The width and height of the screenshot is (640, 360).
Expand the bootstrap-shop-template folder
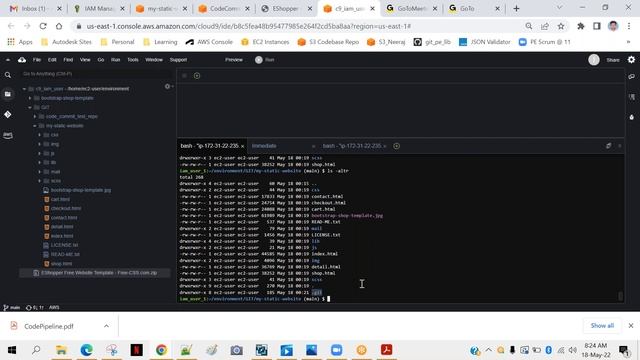click(30, 98)
